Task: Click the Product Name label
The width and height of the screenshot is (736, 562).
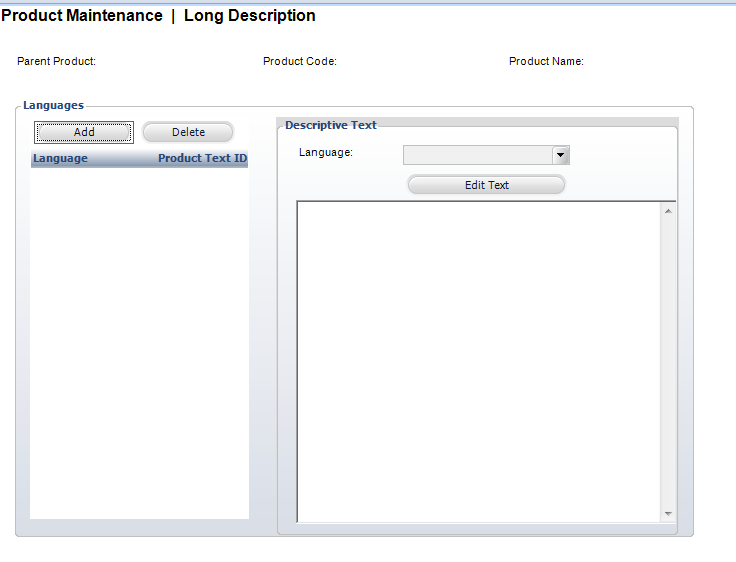Action: click(x=546, y=61)
